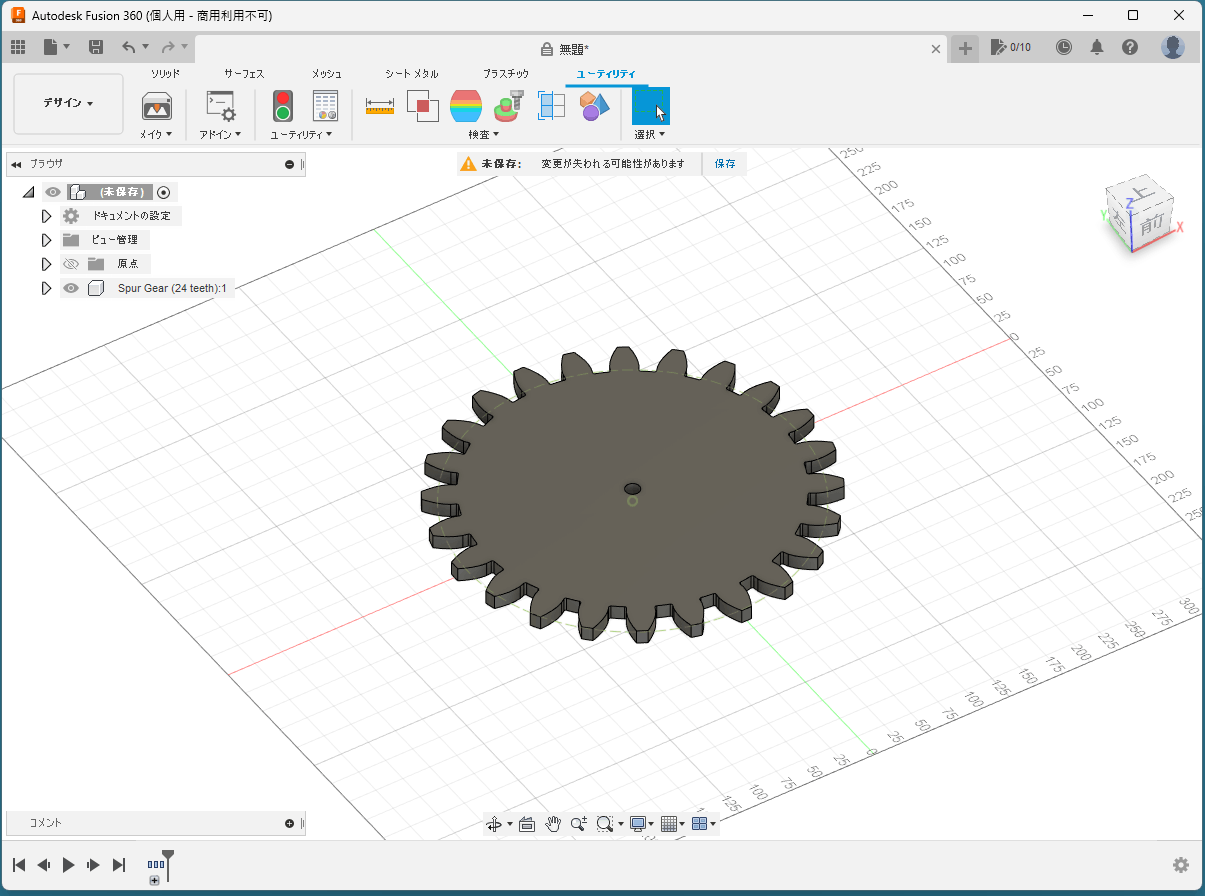Collapse the root (未保存) tree node
Image resolution: width=1205 pixels, height=896 pixels.
29,192
